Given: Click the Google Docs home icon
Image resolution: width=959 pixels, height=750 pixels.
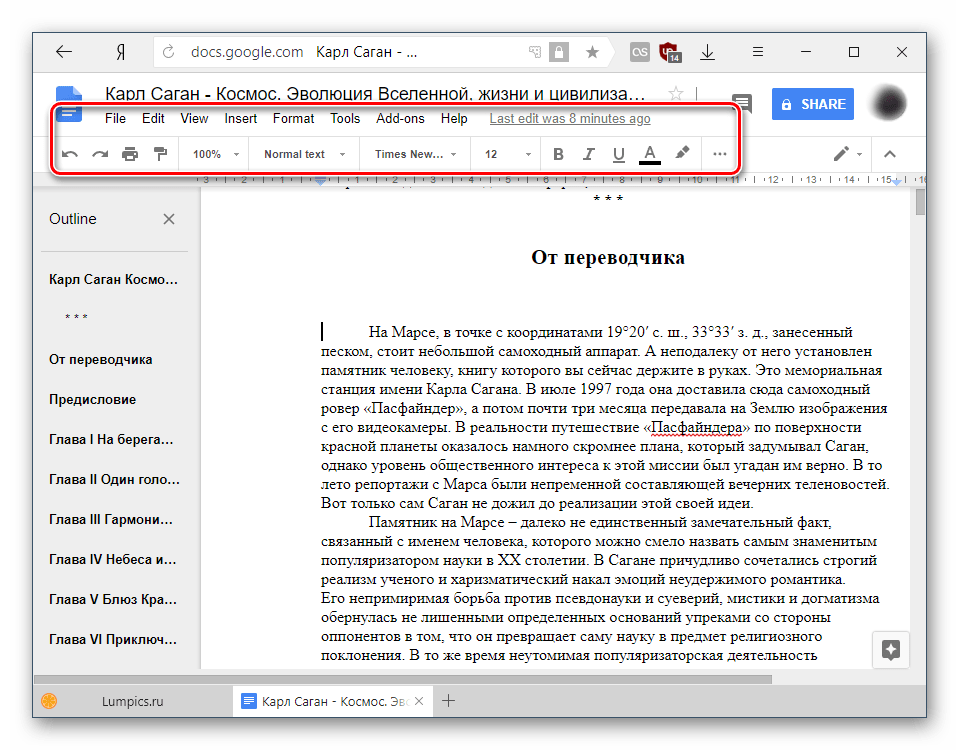Looking at the screenshot, I should [x=68, y=104].
